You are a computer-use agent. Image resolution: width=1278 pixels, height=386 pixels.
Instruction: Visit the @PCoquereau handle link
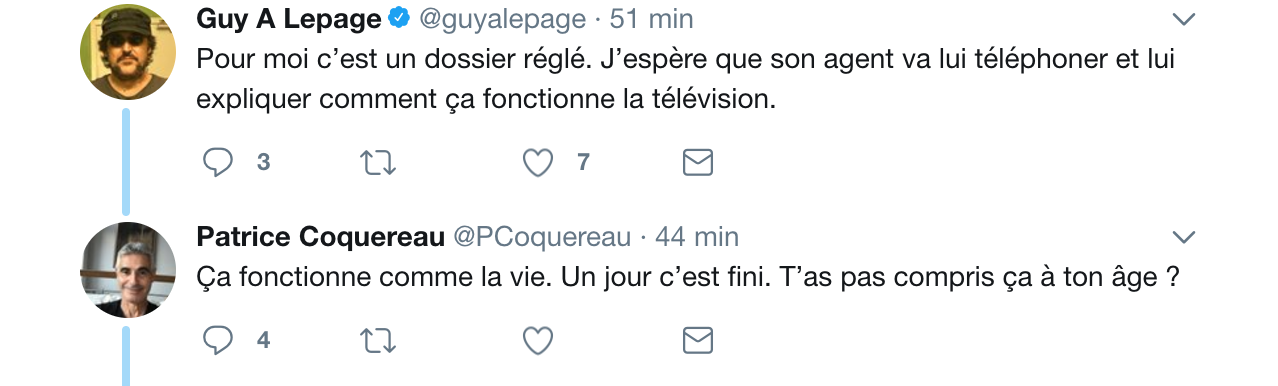pos(543,237)
